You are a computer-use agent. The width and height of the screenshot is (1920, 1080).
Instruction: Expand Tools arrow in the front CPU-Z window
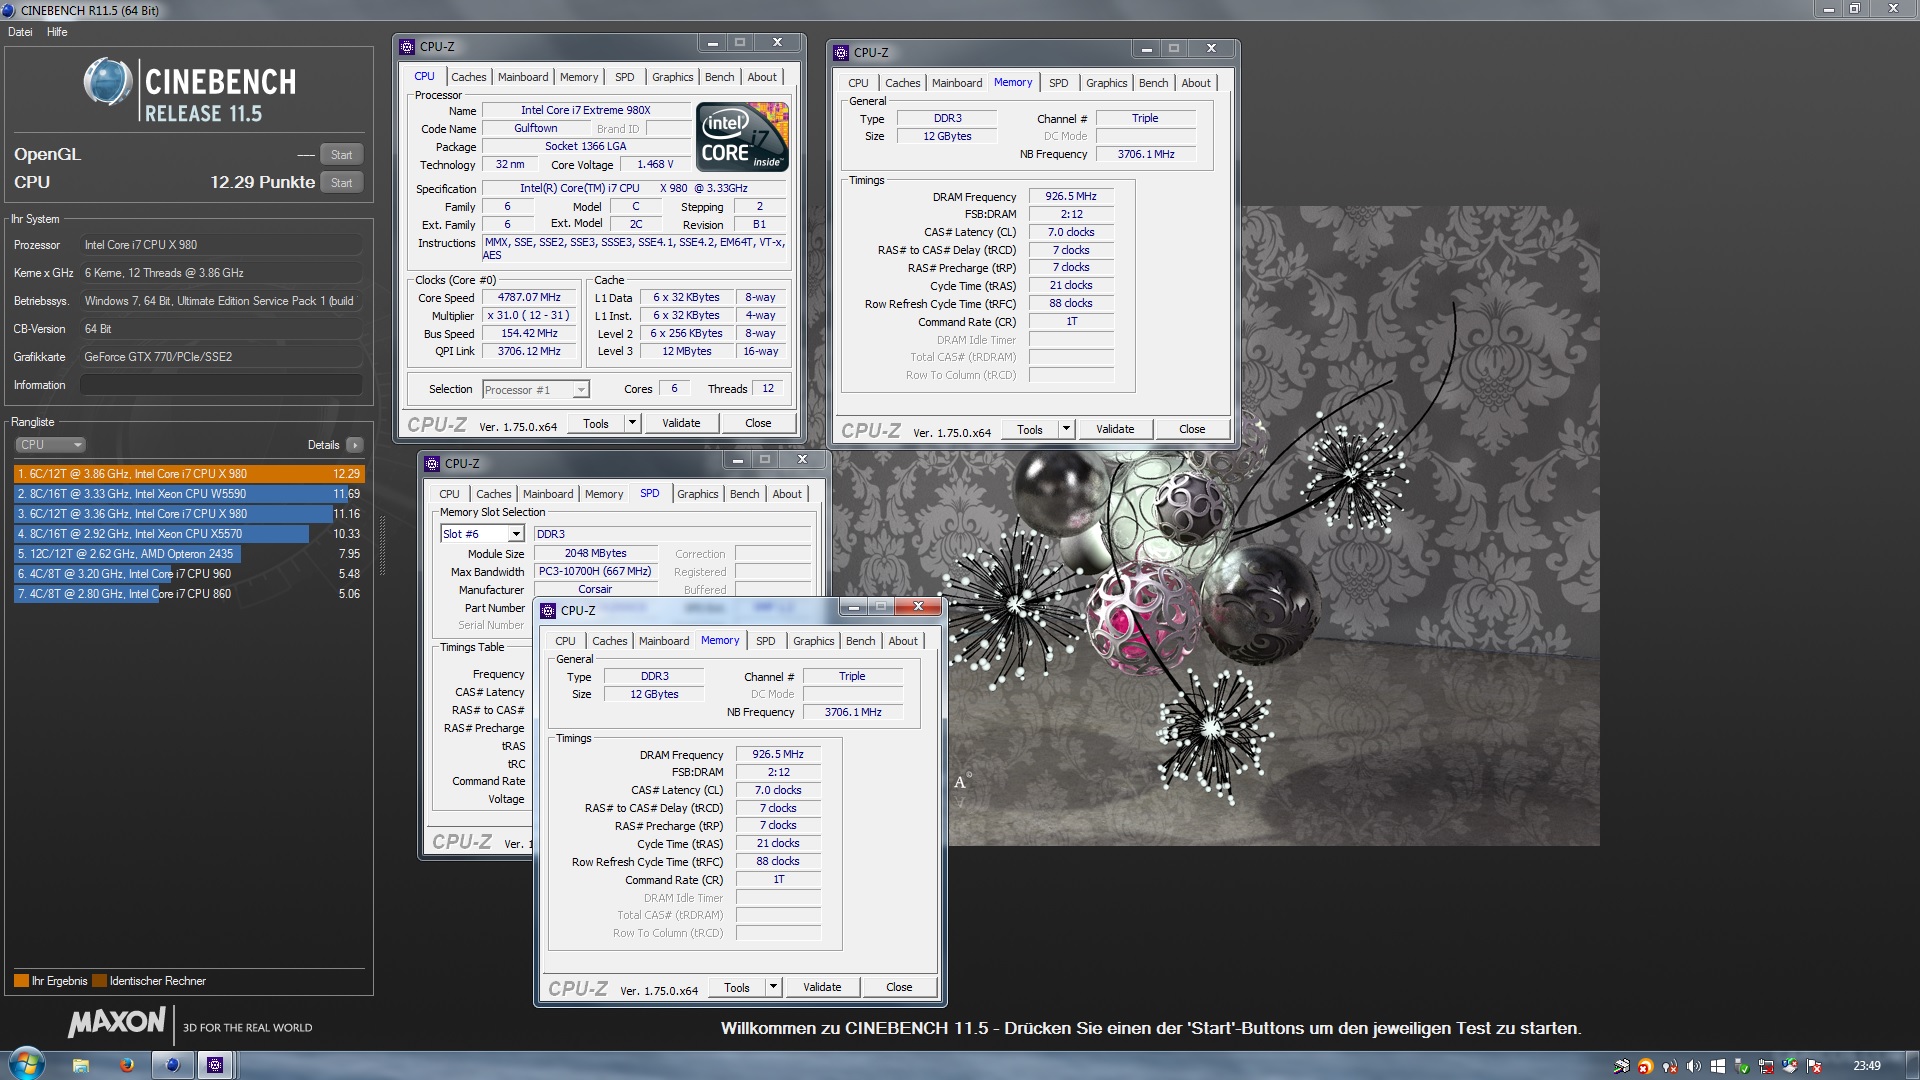click(x=773, y=987)
